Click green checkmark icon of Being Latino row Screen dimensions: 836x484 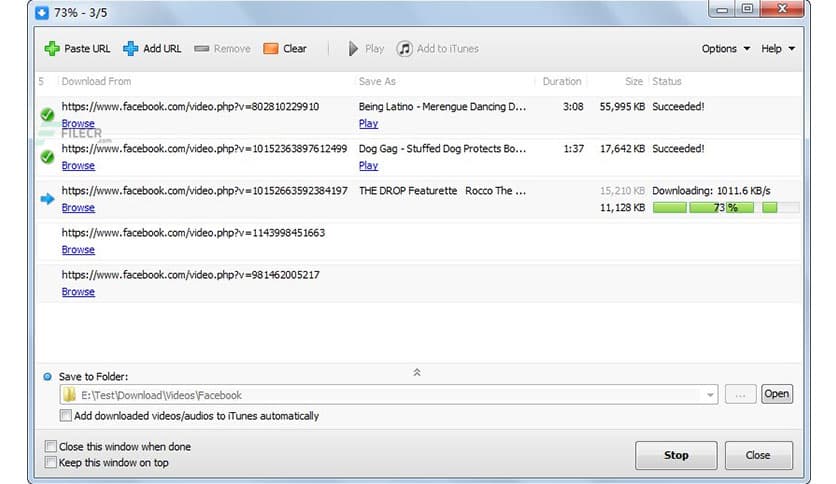point(47,115)
